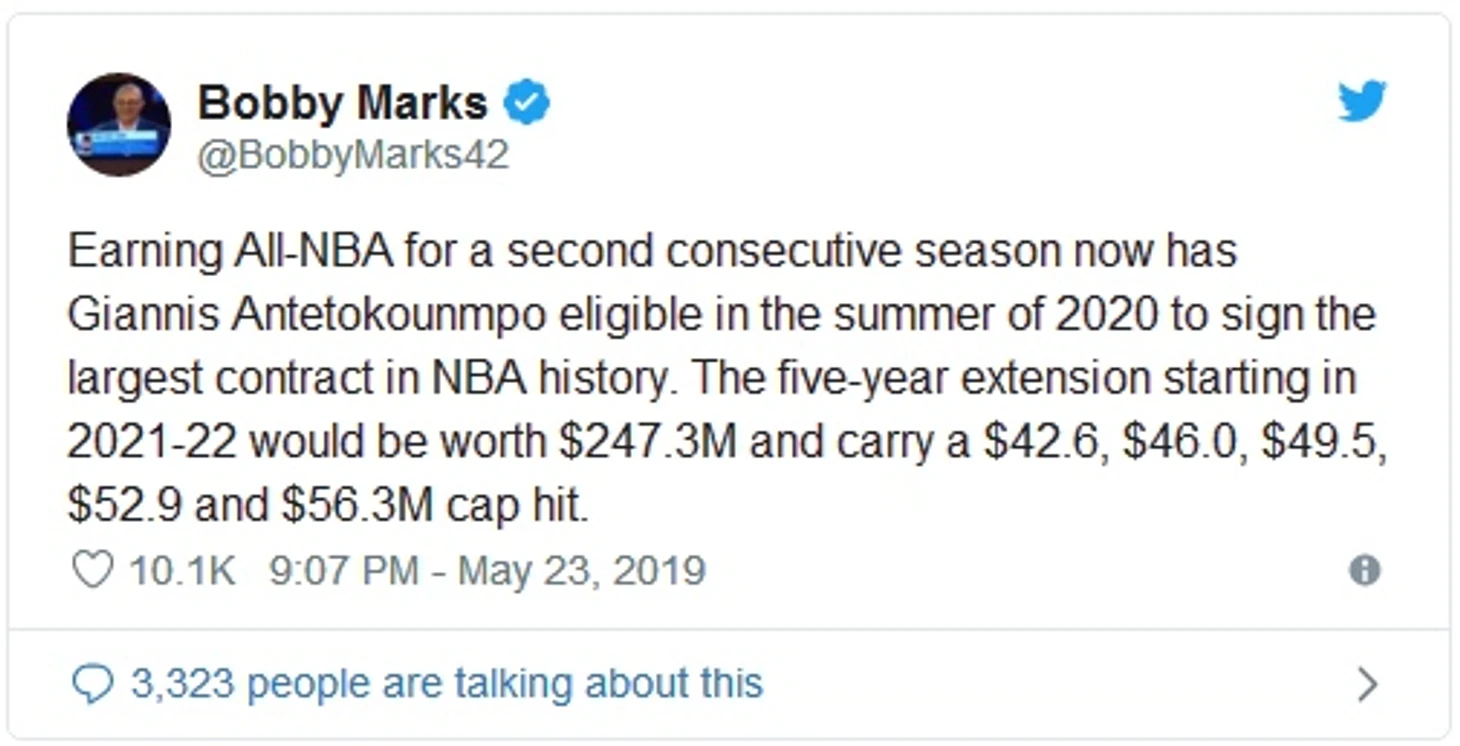The width and height of the screenshot is (1460, 746).
Task: Click the reply speech bubble icon
Action: pos(93,686)
